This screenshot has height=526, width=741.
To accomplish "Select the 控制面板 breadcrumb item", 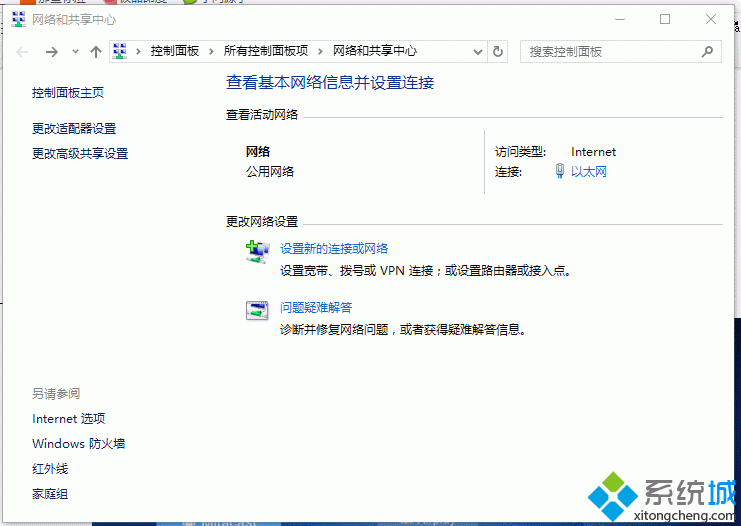I will [x=175, y=51].
